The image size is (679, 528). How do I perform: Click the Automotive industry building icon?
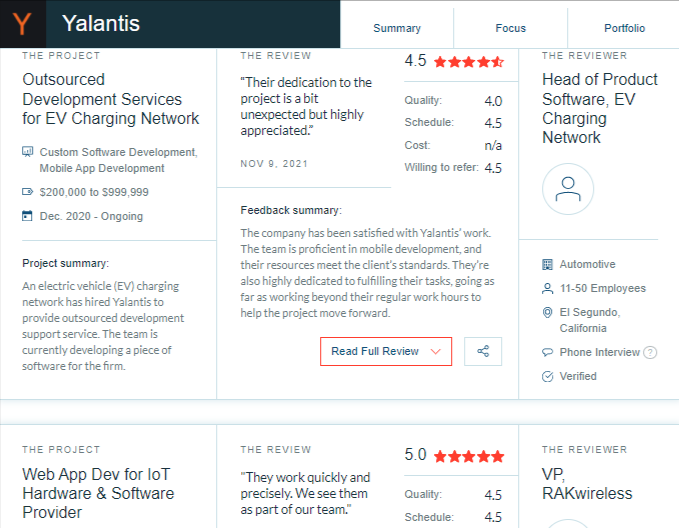click(x=547, y=264)
